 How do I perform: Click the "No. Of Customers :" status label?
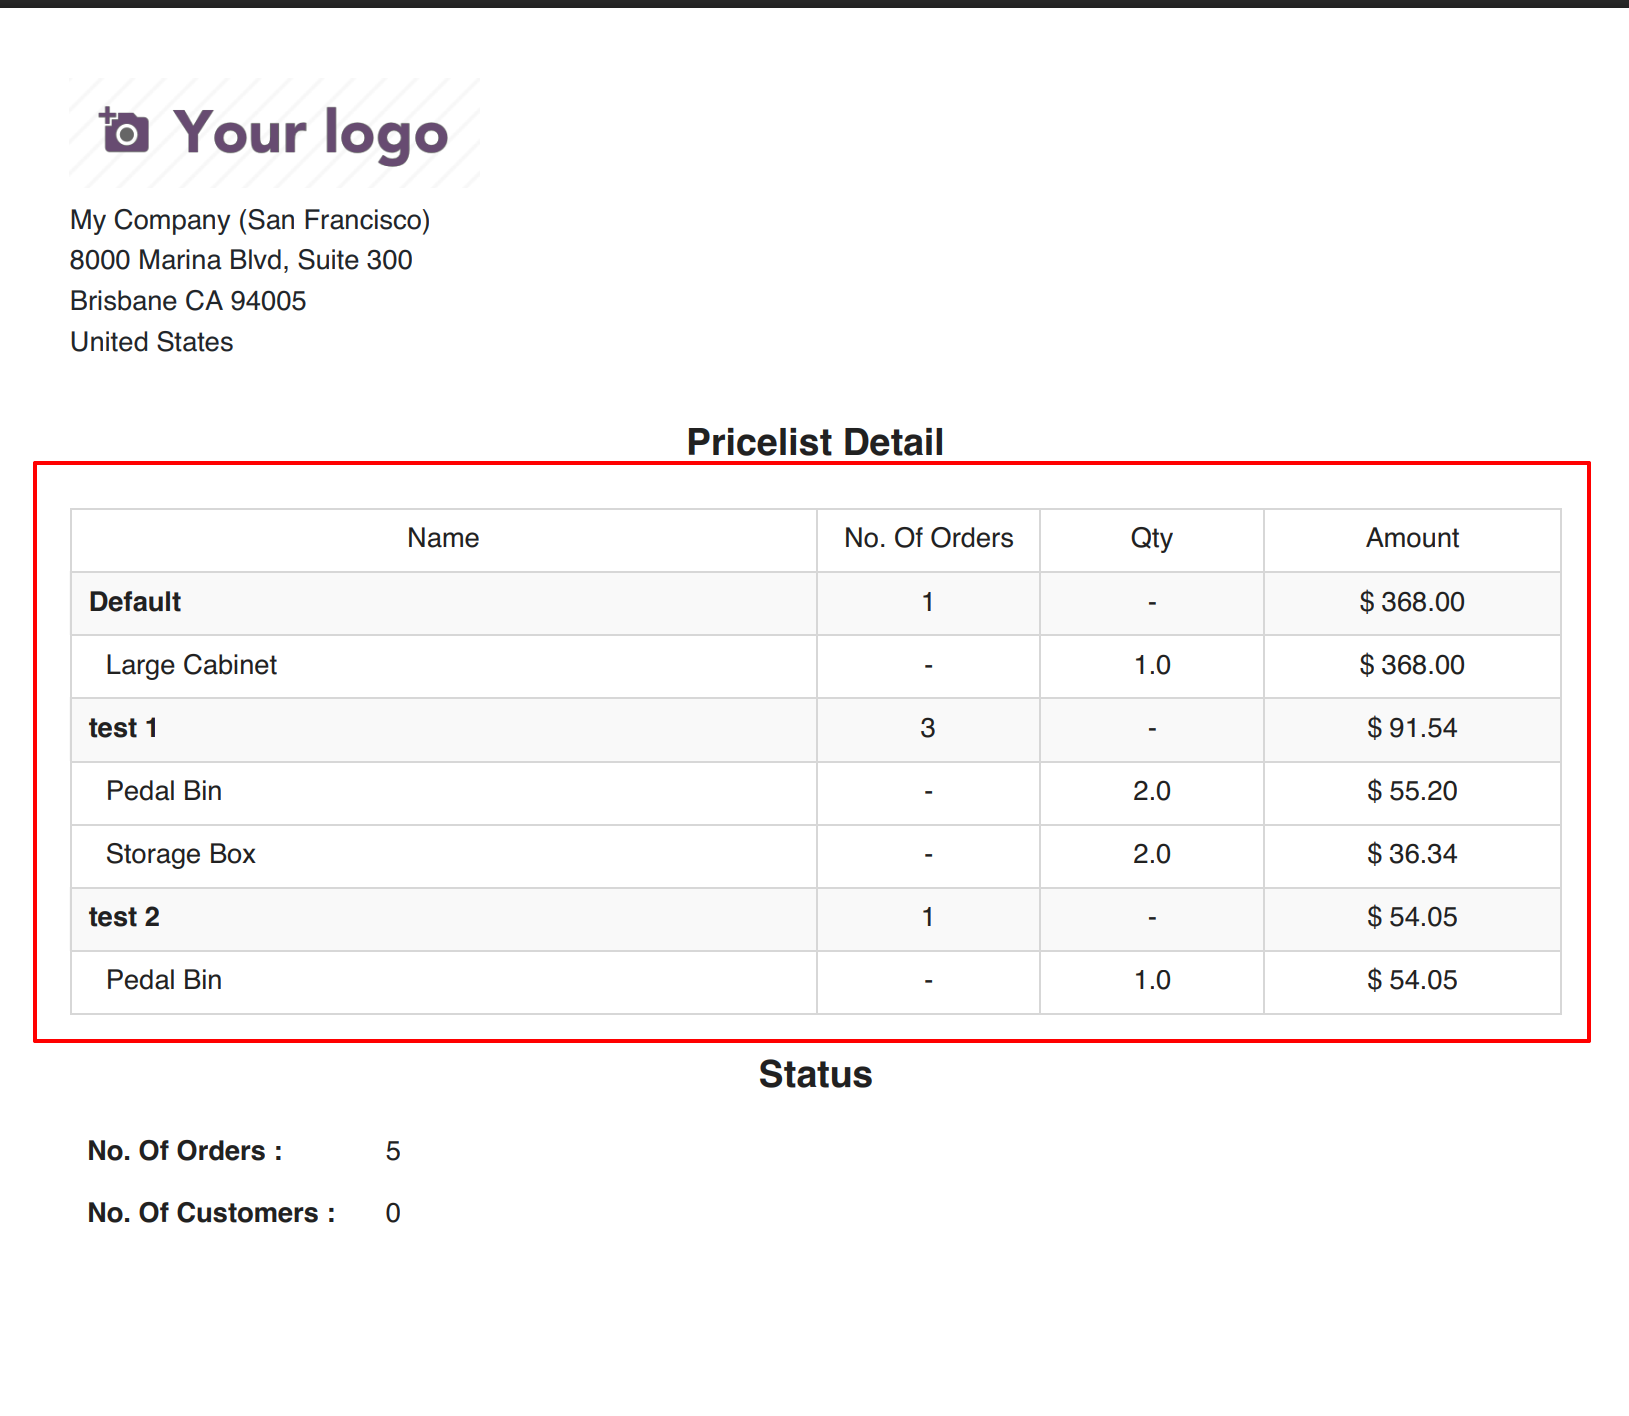click(x=211, y=1213)
